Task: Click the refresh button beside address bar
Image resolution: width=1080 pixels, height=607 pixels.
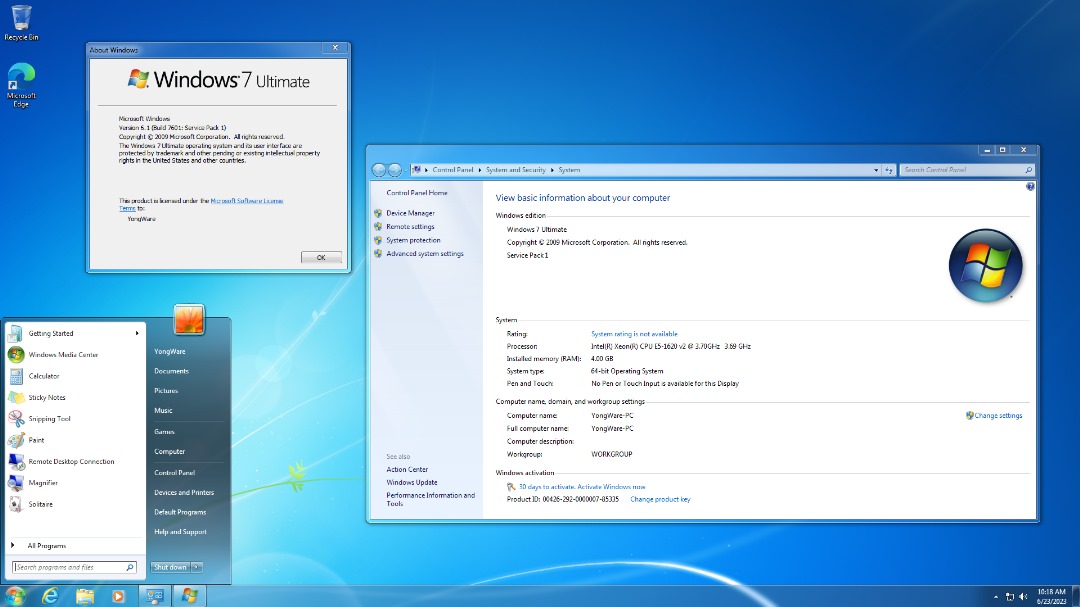Action: coord(888,170)
